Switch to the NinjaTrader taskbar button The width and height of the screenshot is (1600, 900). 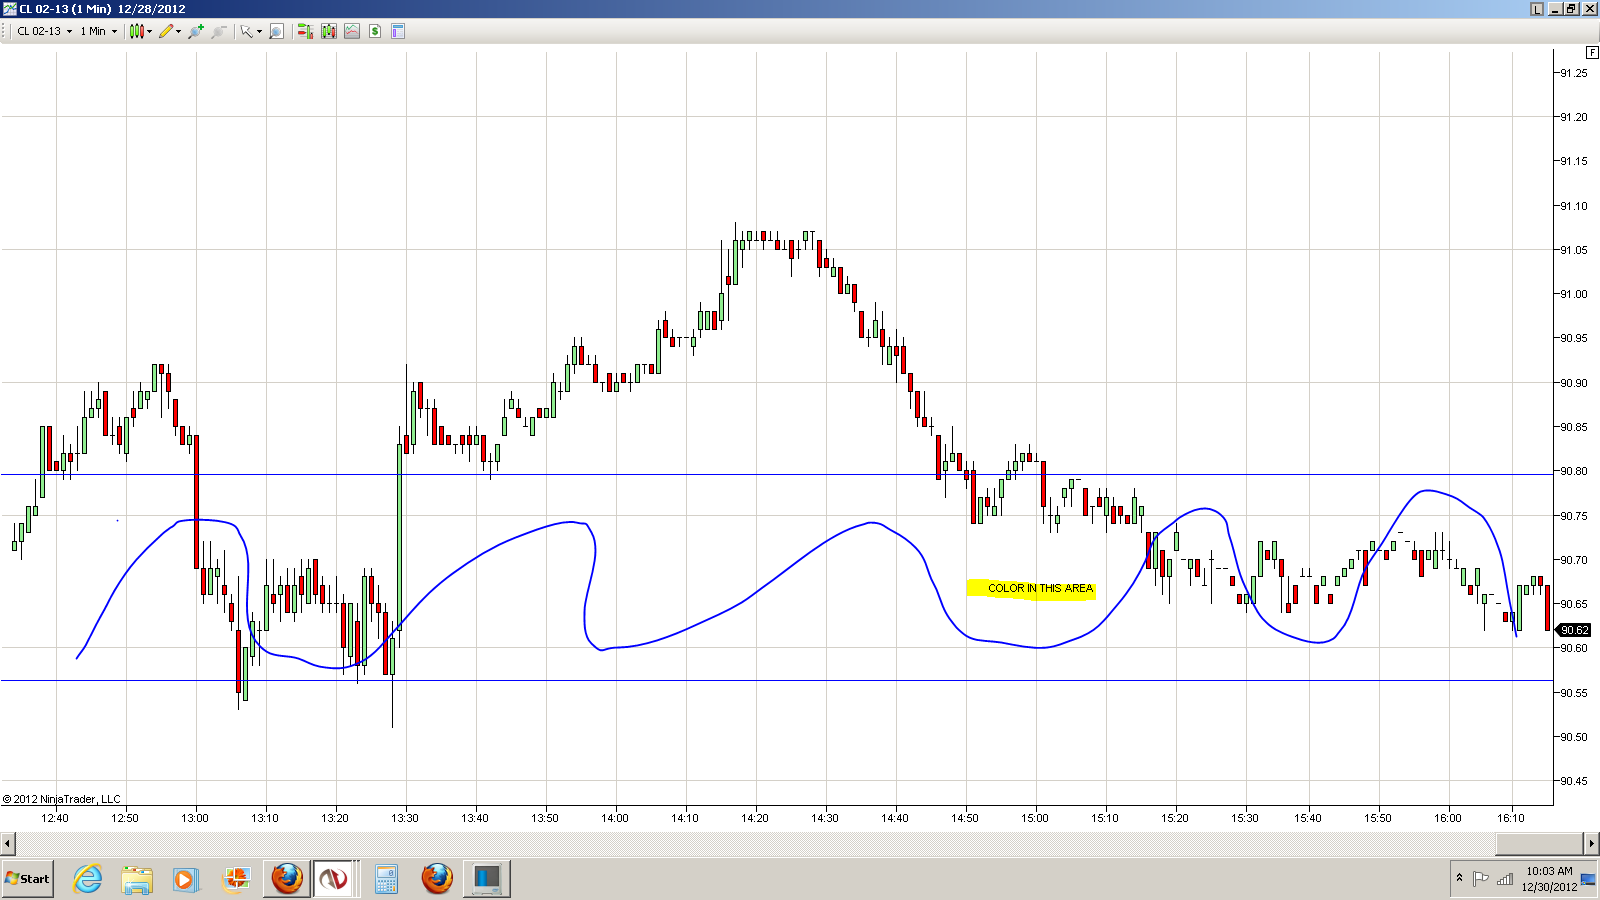[334, 879]
